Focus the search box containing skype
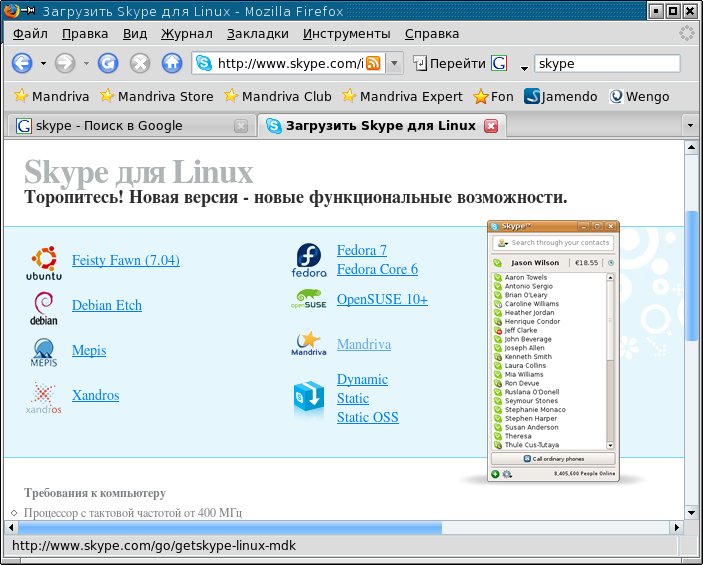Viewport: 703px width, 565px height. click(607, 63)
